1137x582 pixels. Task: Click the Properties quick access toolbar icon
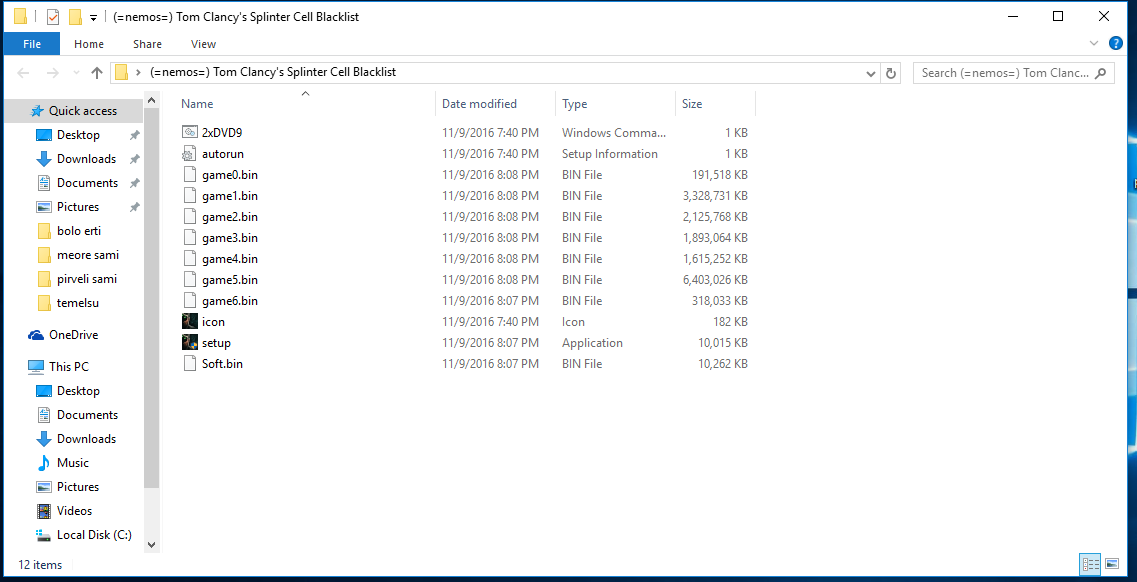coord(52,17)
